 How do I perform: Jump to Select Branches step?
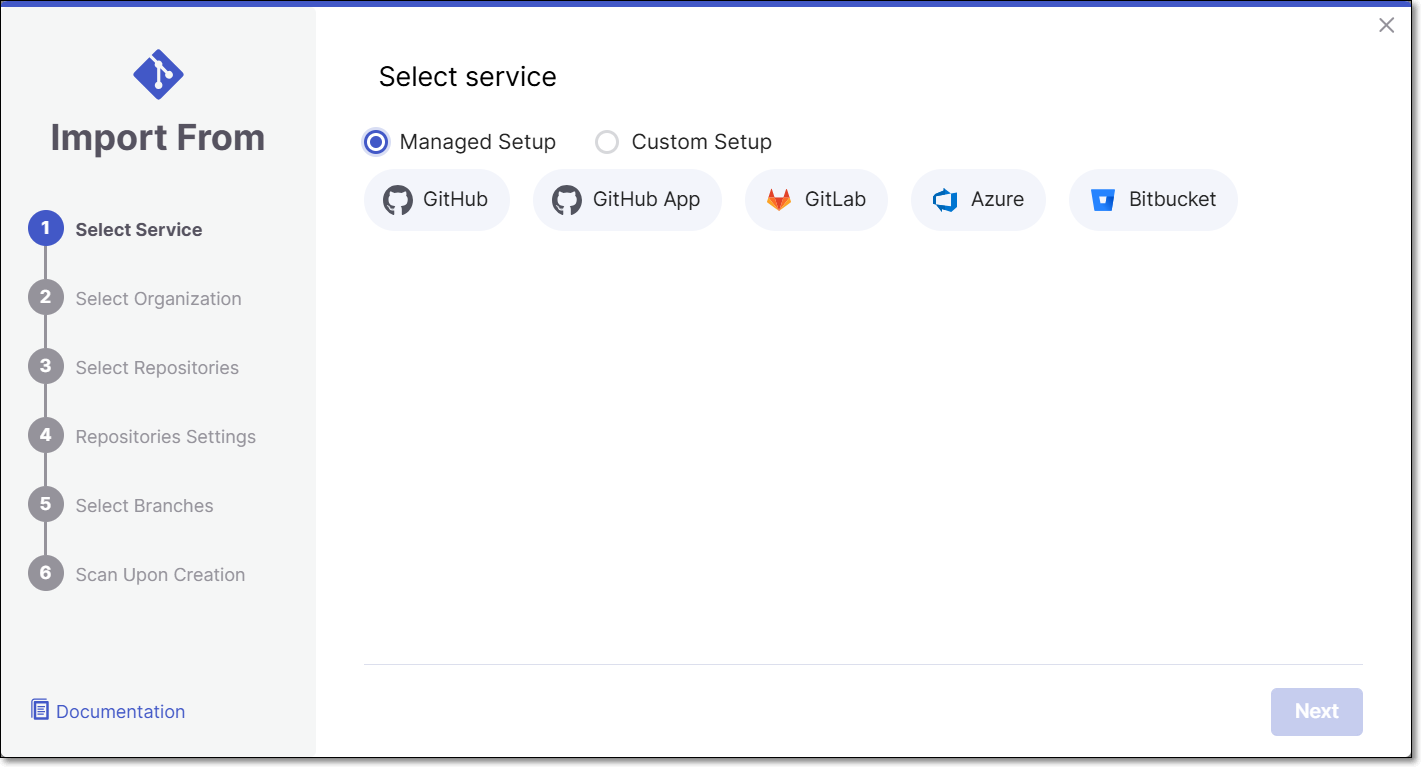145,505
